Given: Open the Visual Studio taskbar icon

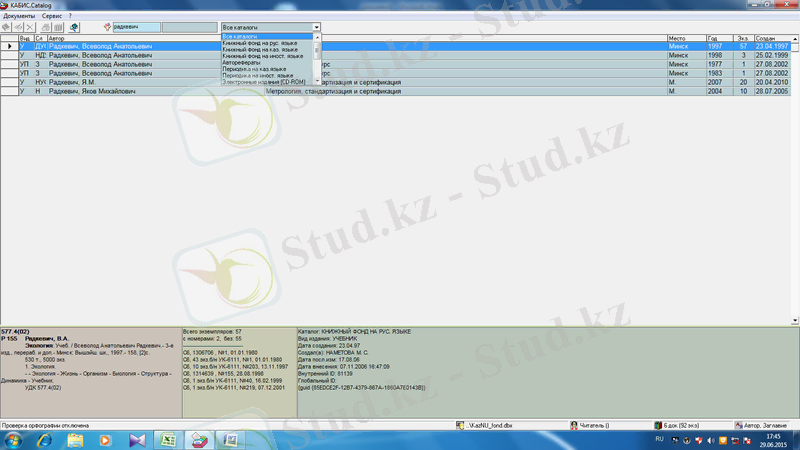Looking at the screenshot, I should (x=137, y=440).
